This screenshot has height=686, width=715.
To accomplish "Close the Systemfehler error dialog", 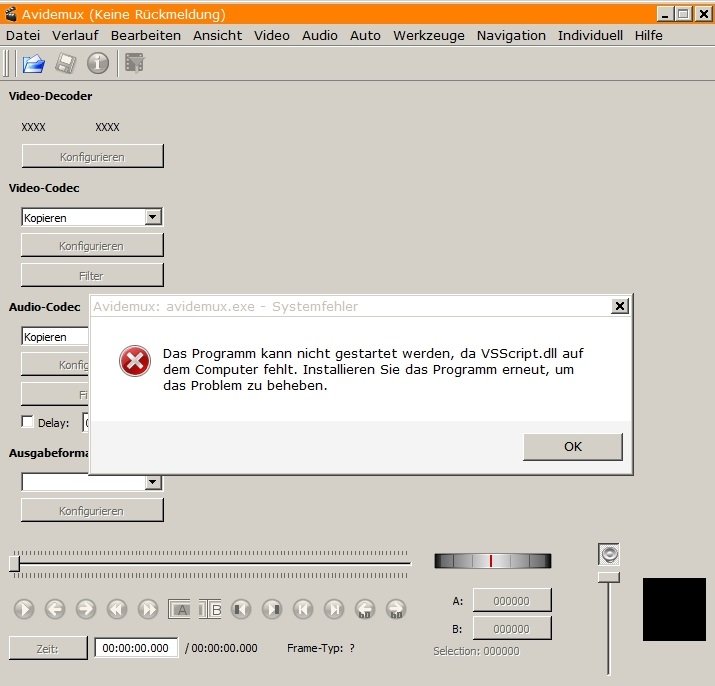I will 620,306.
